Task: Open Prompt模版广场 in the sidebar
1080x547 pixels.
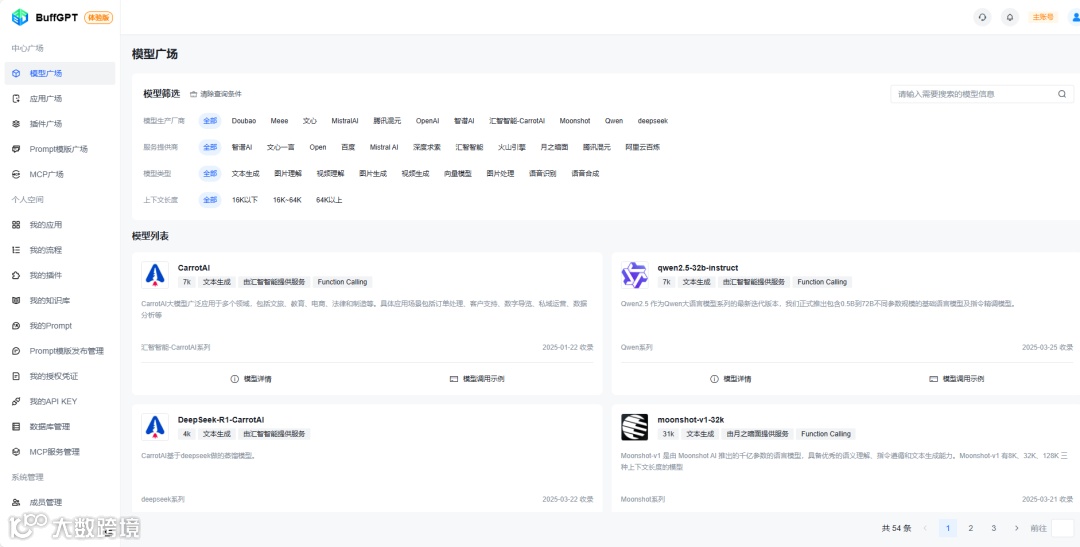Action: click(60, 149)
